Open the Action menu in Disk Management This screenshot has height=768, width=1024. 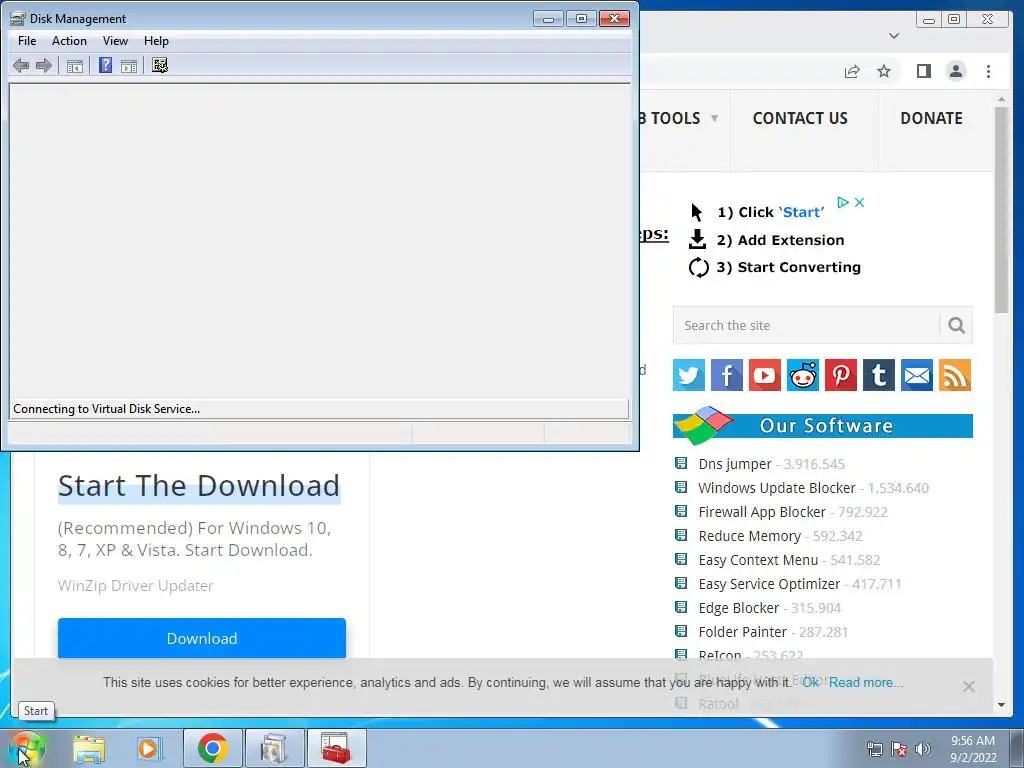69,40
